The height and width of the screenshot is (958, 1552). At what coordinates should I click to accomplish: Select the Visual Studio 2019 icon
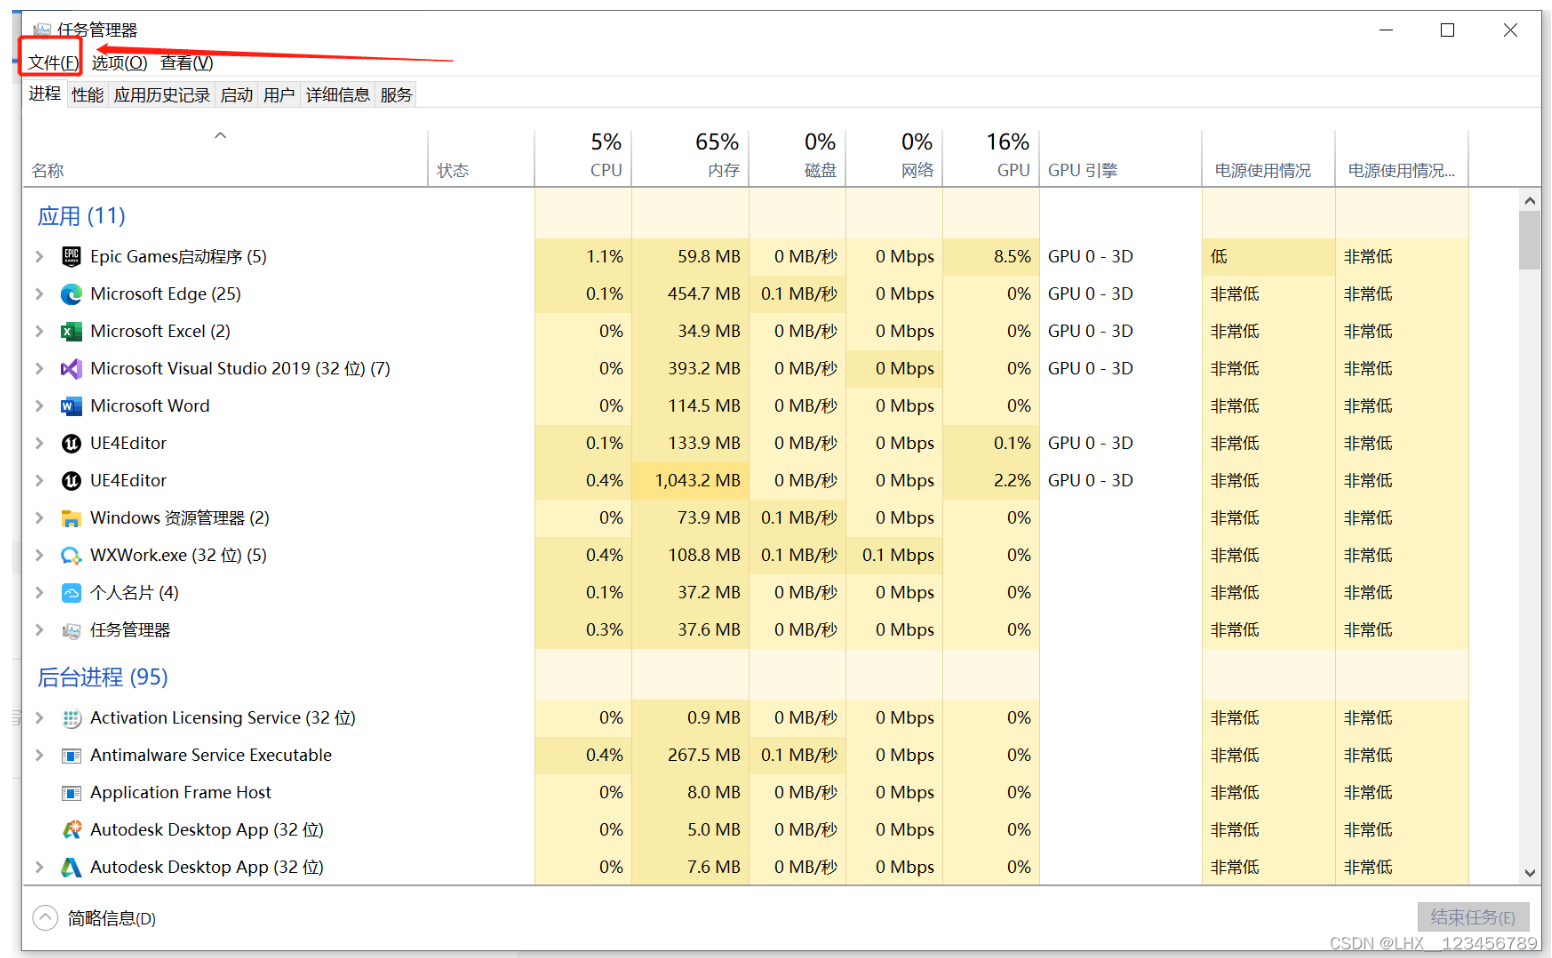(x=71, y=369)
